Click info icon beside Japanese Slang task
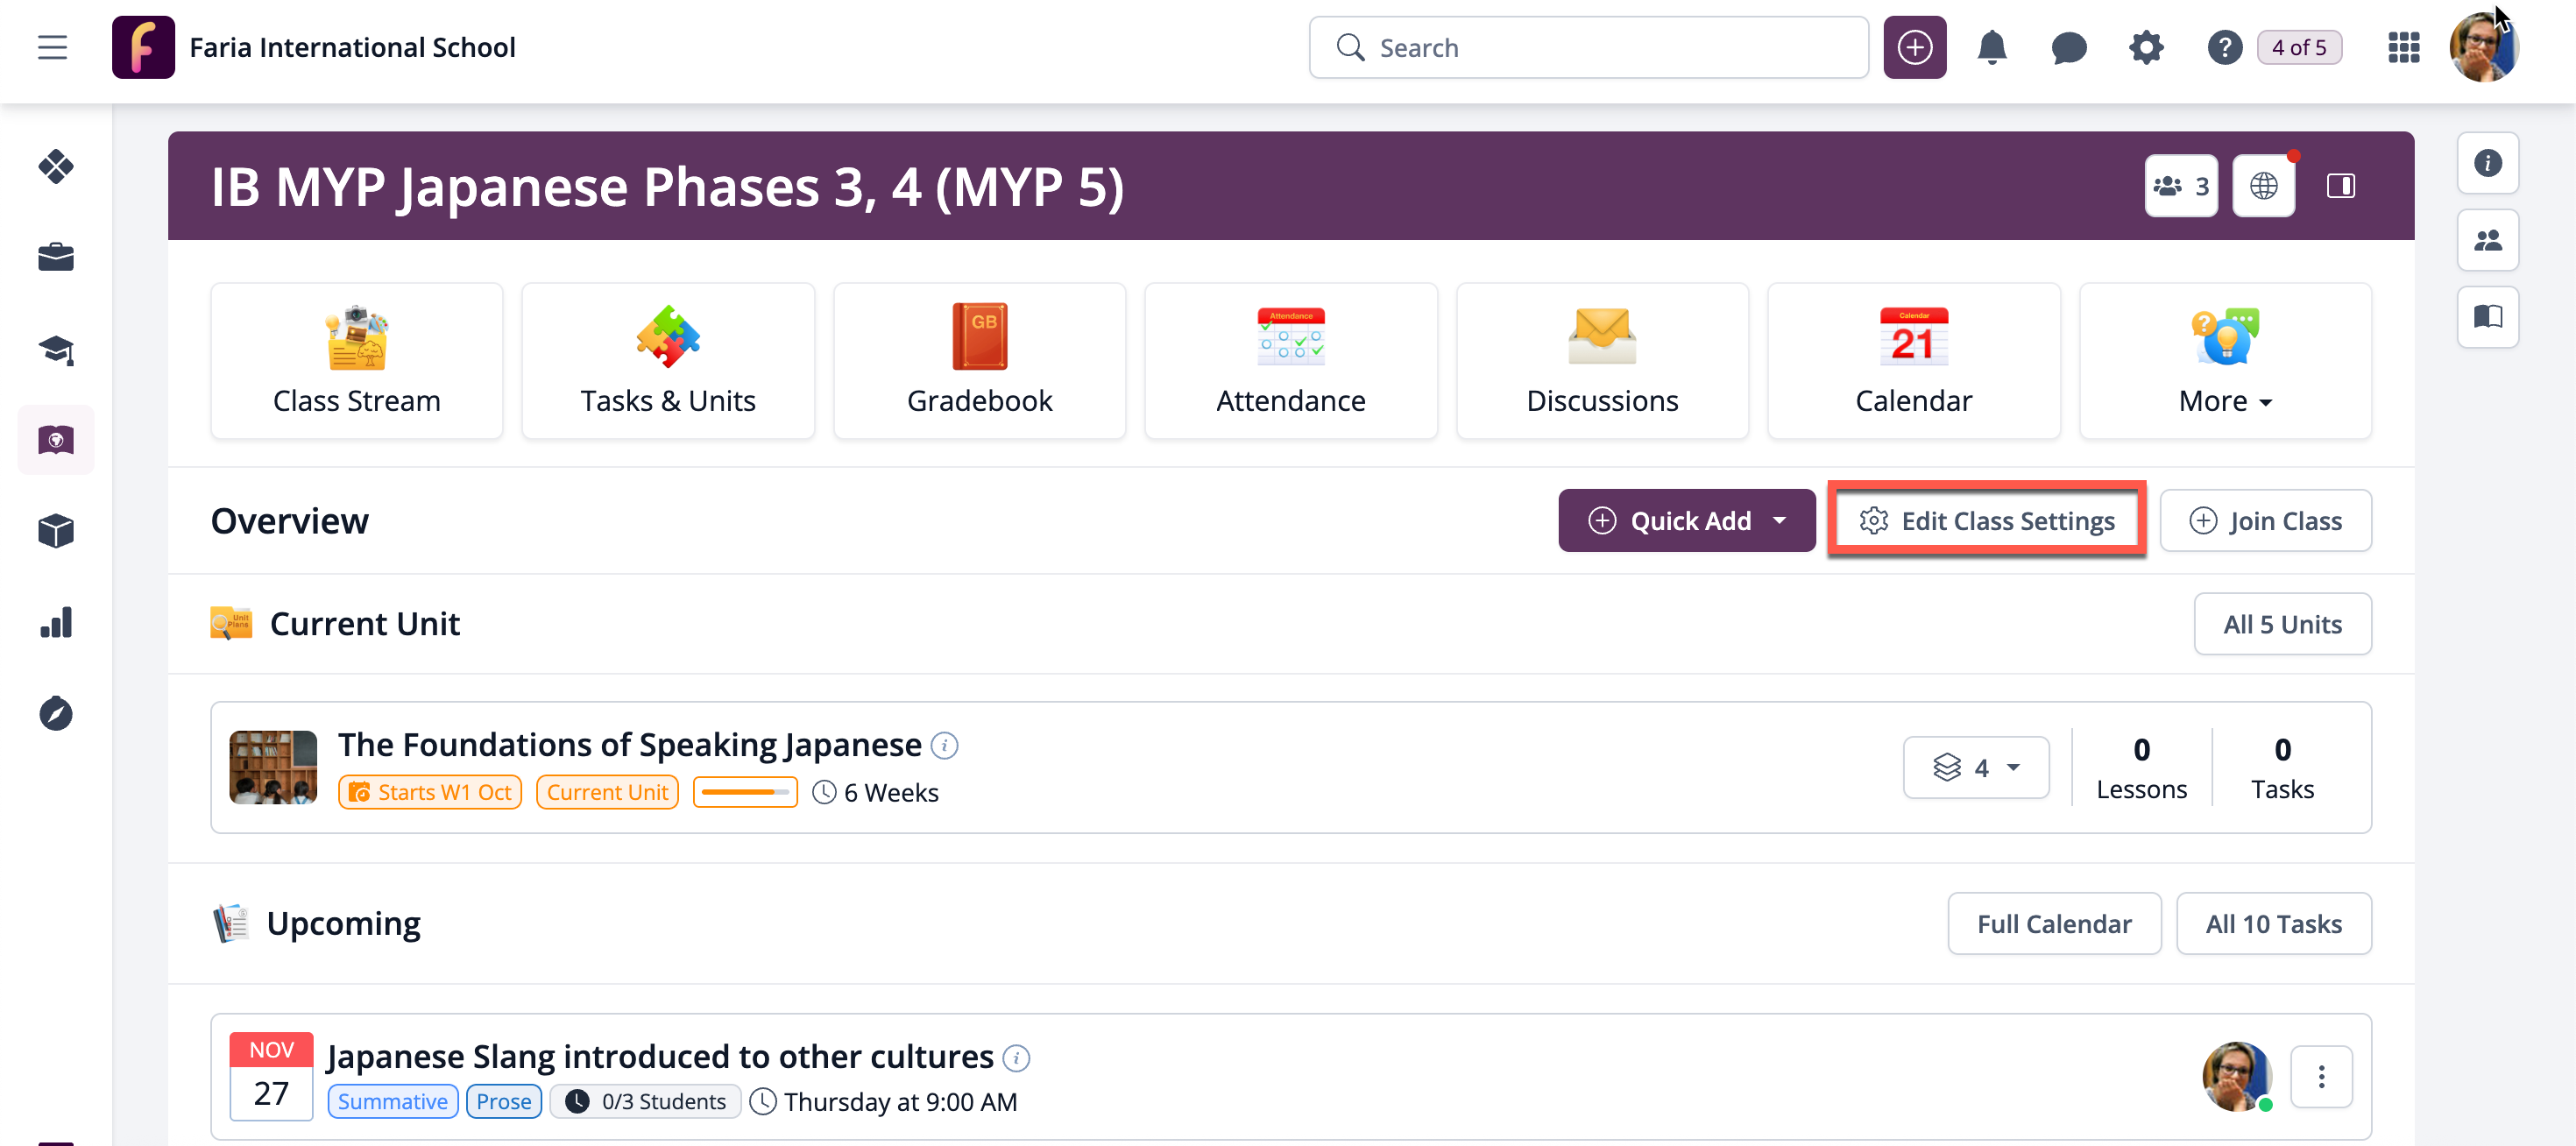The image size is (2576, 1146). [x=1016, y=1058]
